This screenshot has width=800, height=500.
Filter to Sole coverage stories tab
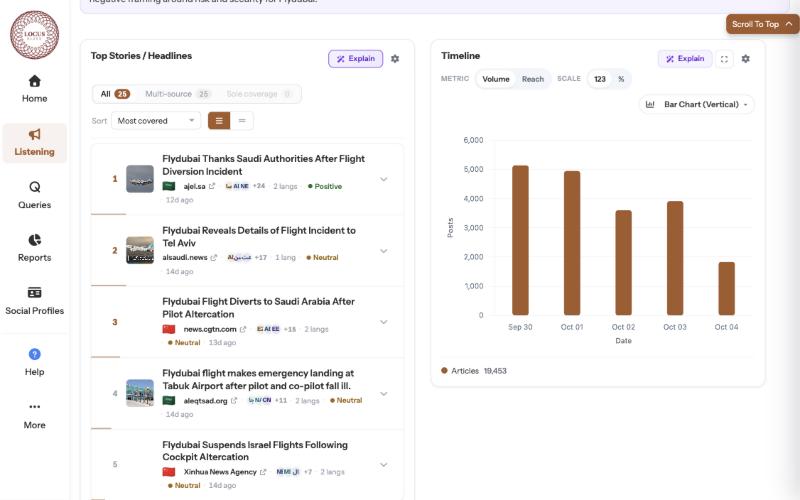(x=259, y=94)
